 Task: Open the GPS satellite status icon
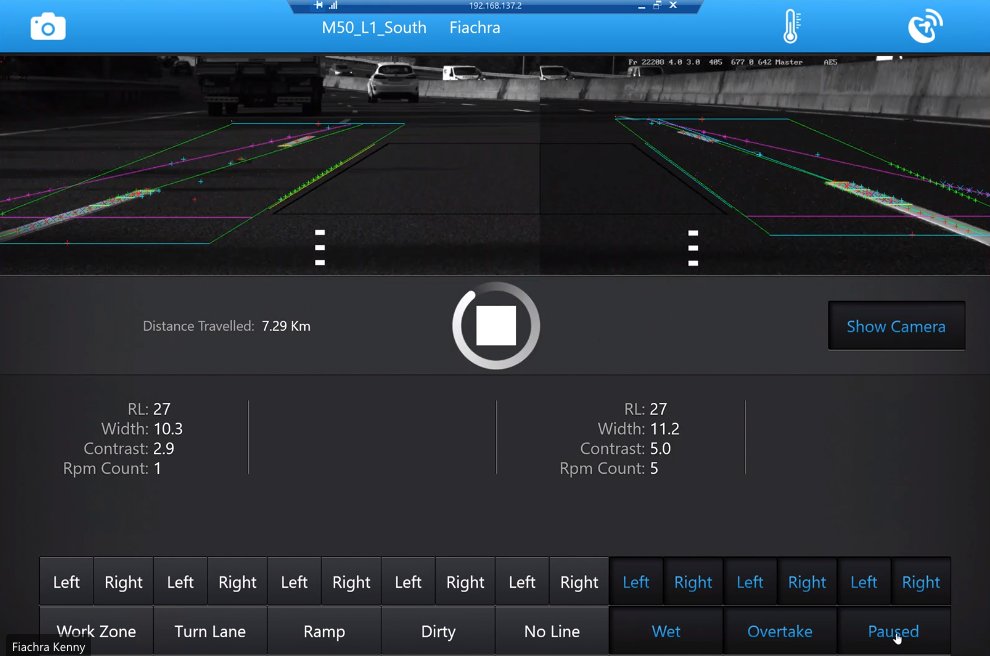[x=925, y=27]
